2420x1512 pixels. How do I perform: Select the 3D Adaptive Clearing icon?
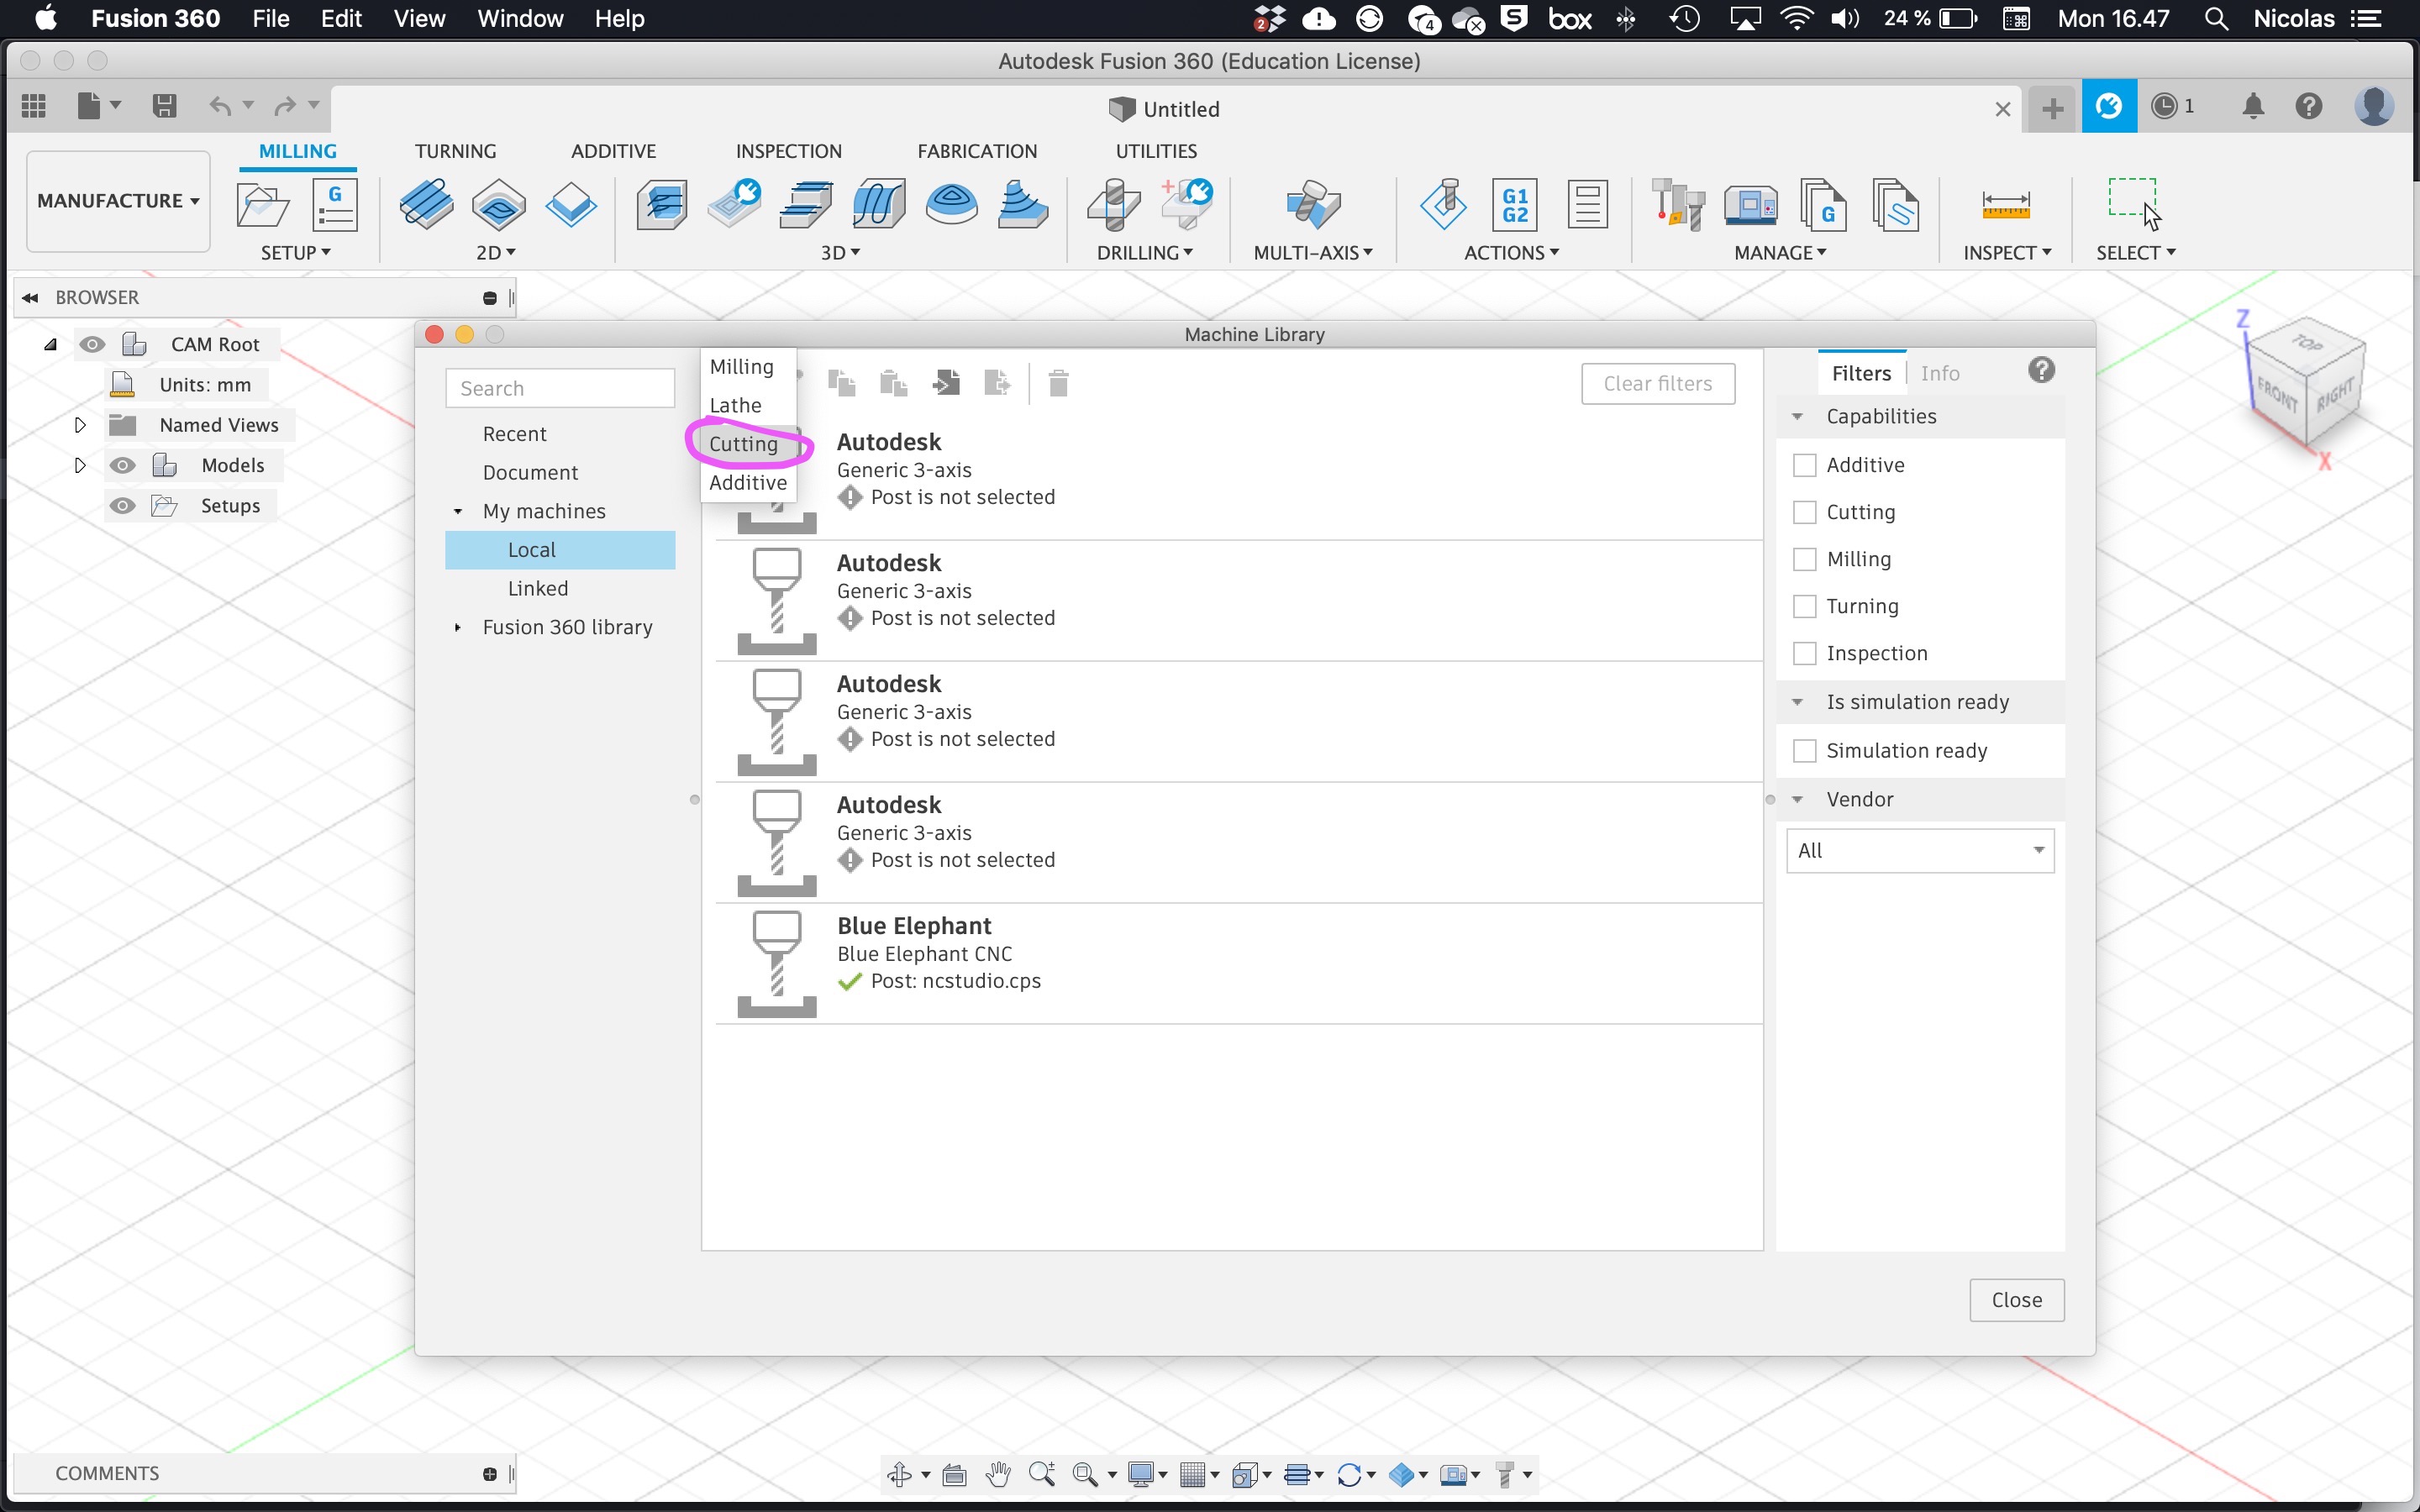(x=662, y=205)
